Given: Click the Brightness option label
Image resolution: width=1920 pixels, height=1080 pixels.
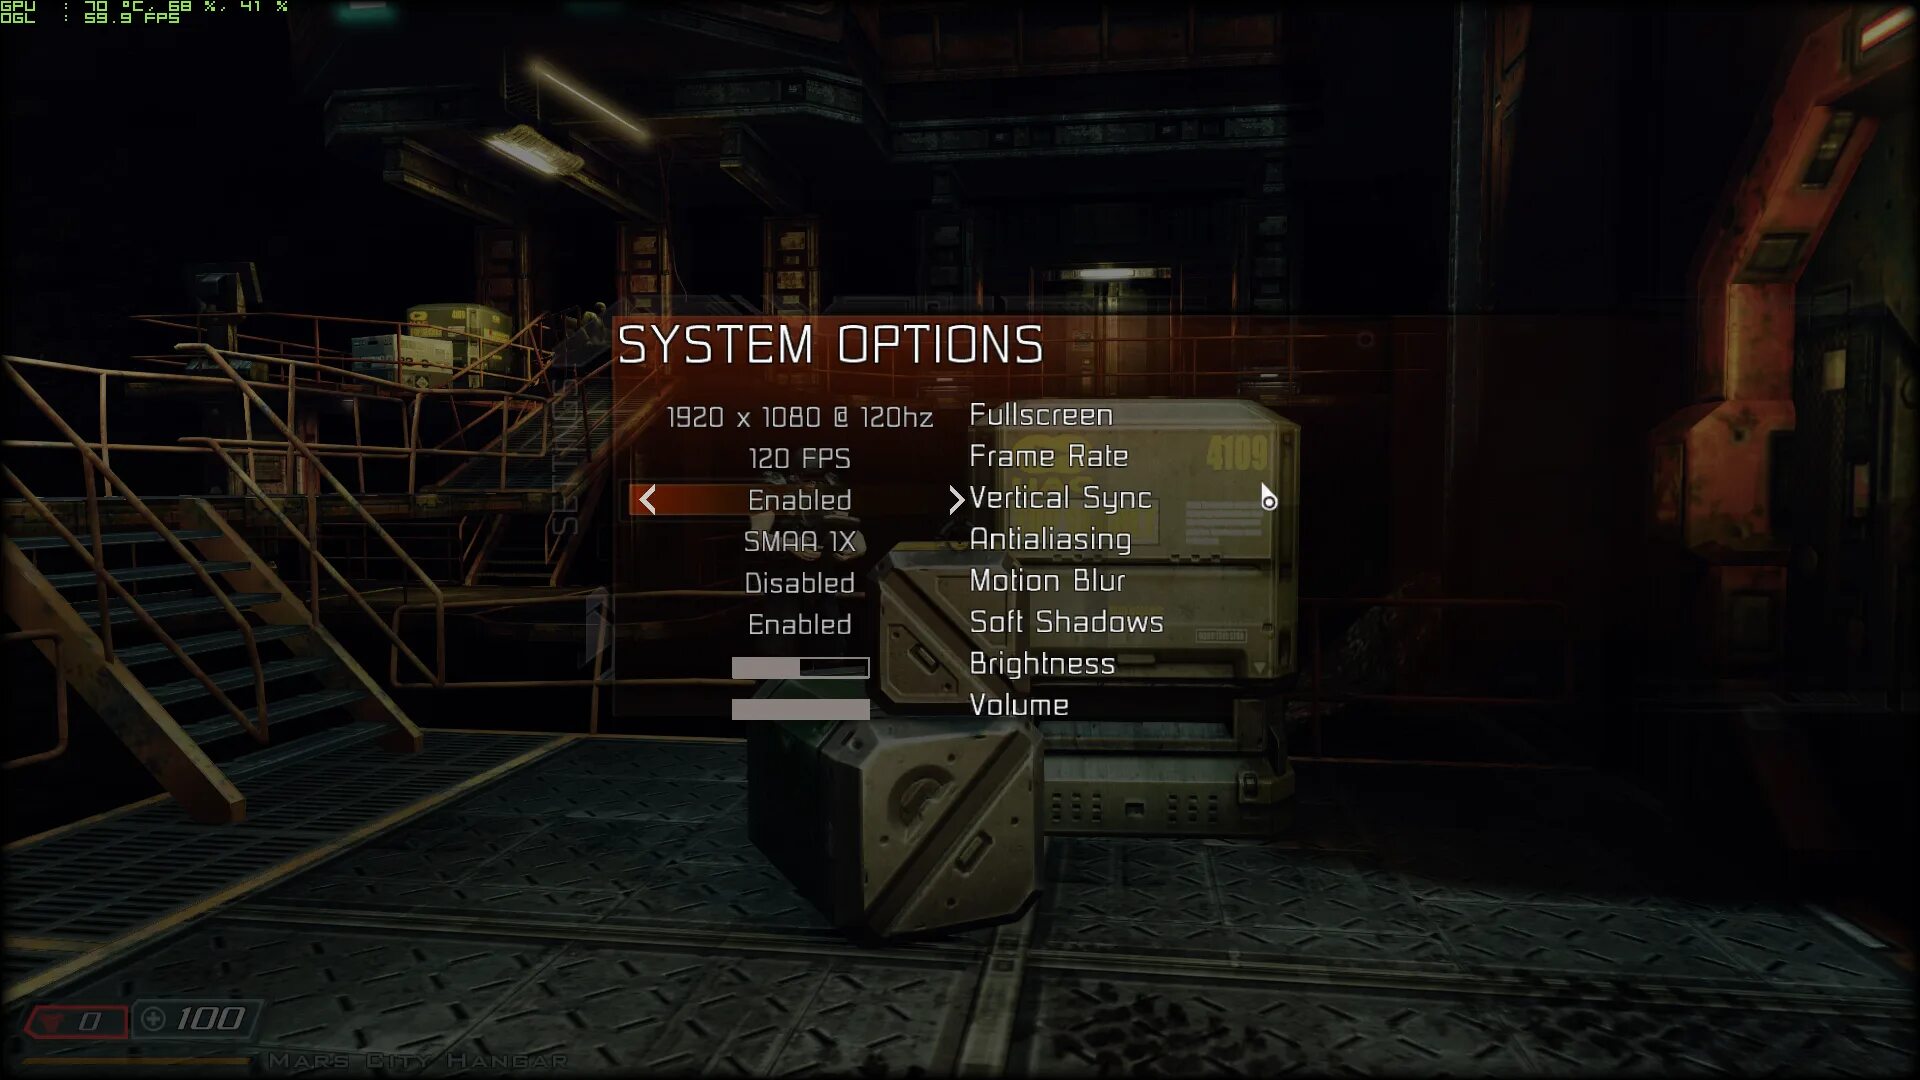Looking at the screenshot, I should 1042,665.
